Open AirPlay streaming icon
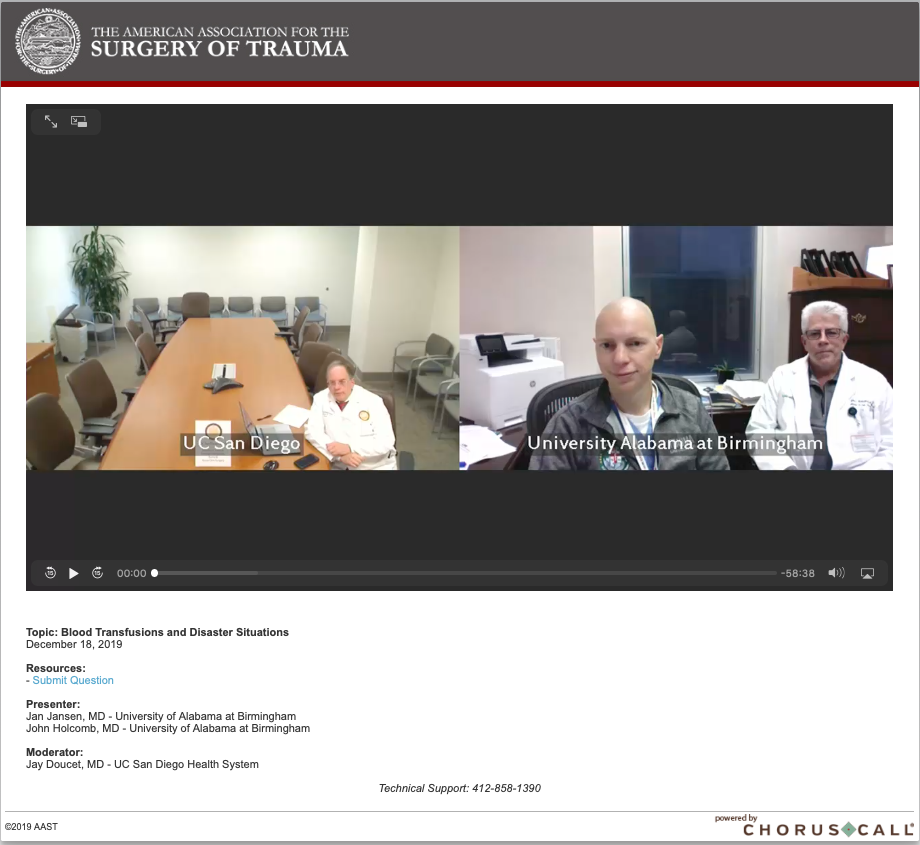This screenshot has height=845, width=920. point(867,573)
